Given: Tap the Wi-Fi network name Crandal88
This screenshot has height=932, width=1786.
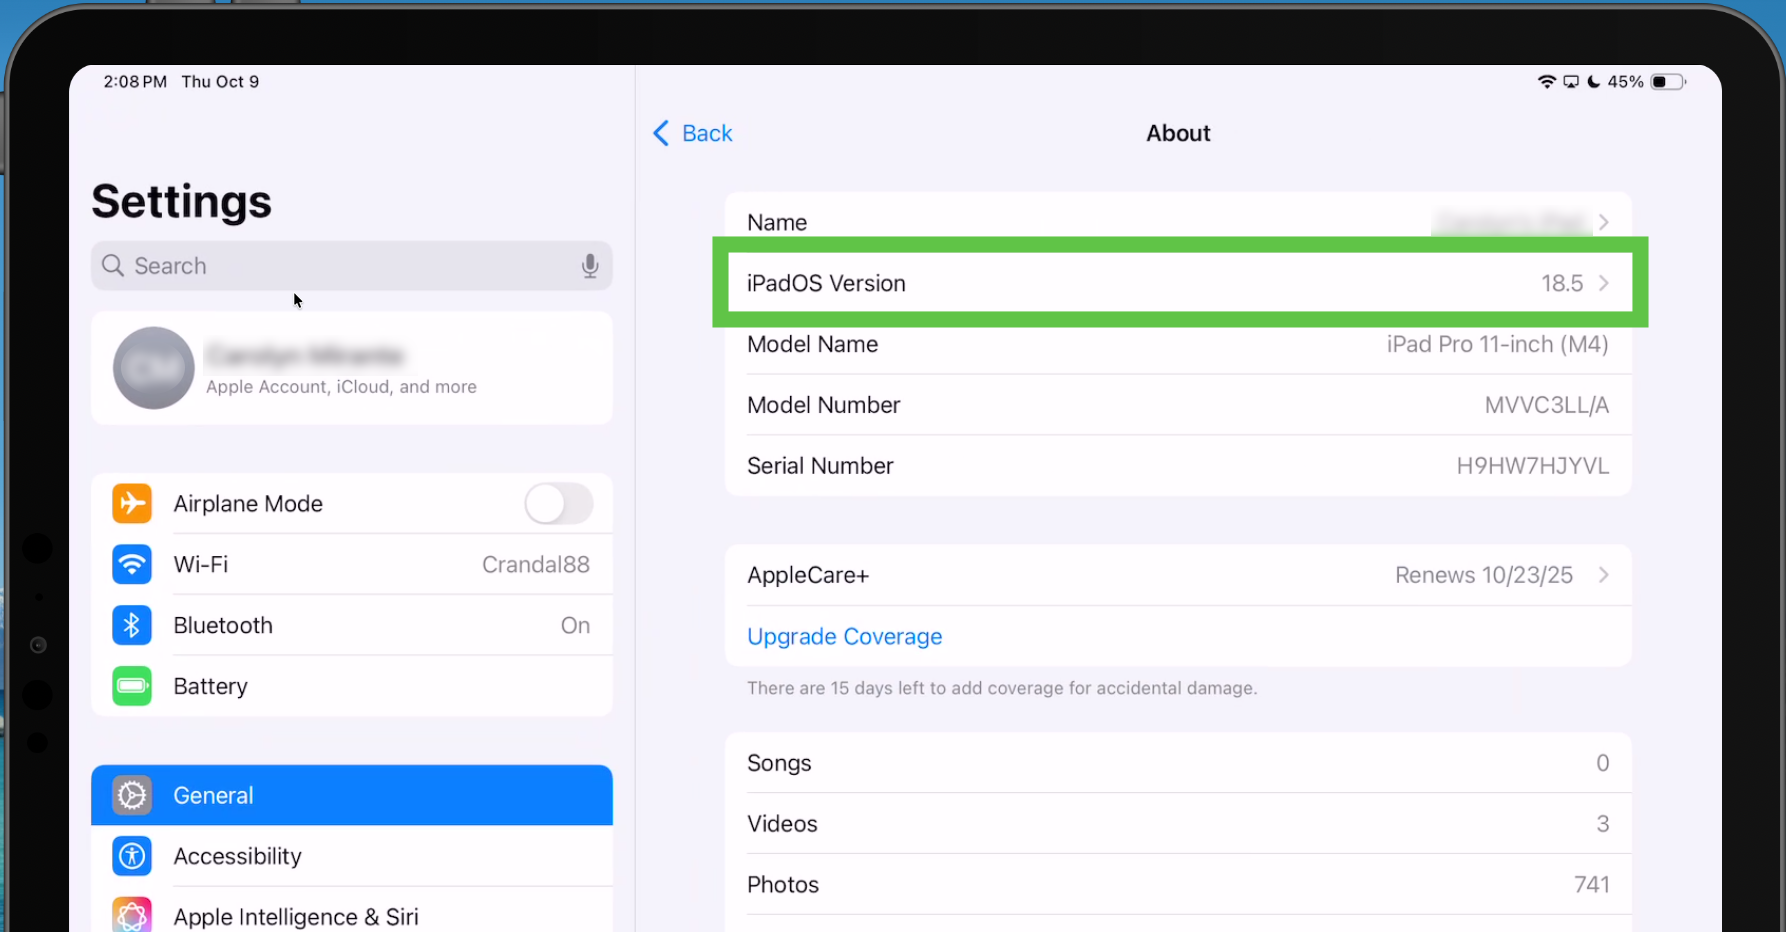Looking at the screenshot, I should (x=536, y=564).
